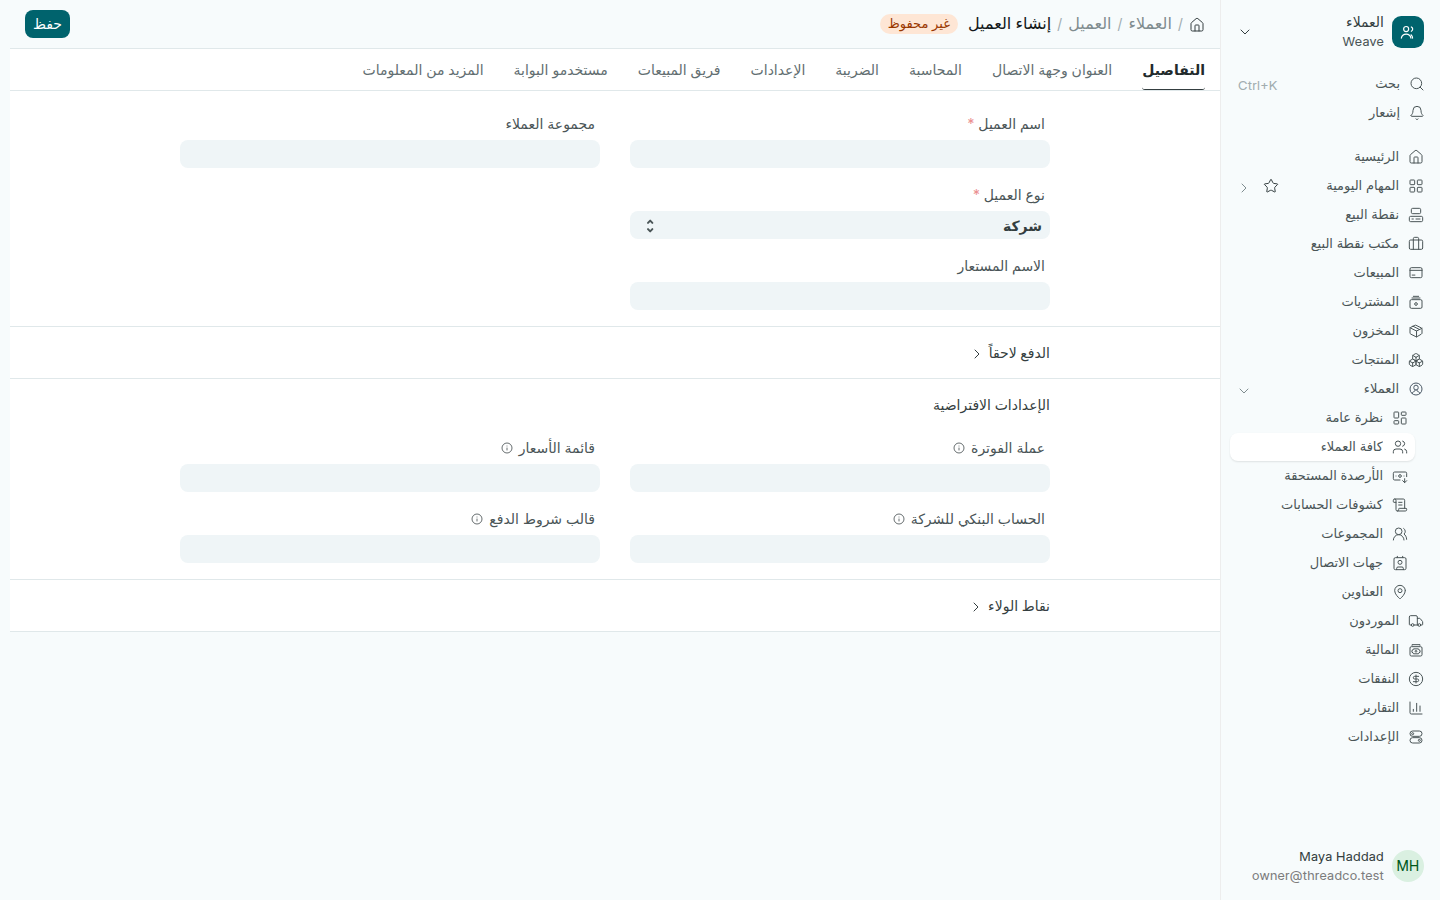Screen dimensions: 1440x900
Task: Open the search magnifier icon in sidebar
Action: coord(1416,84)
